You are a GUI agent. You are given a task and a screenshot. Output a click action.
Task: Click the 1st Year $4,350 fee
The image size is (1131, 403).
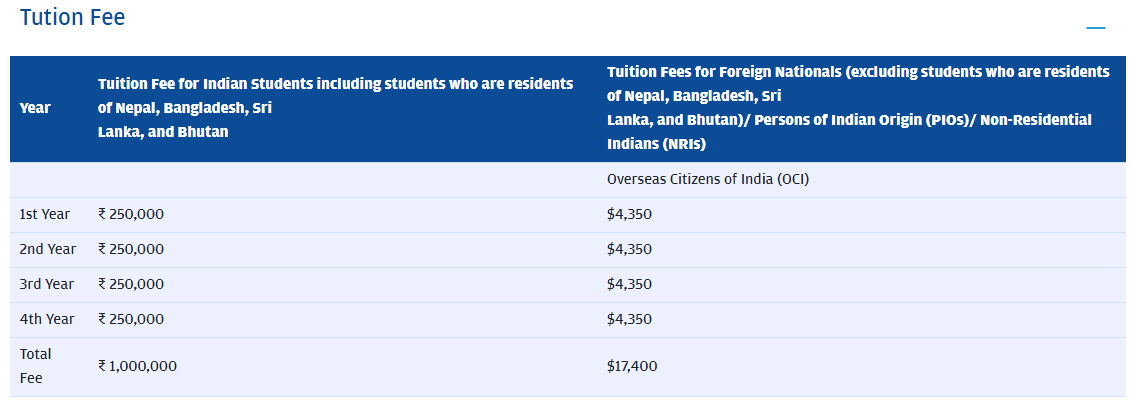click(629, 214)
